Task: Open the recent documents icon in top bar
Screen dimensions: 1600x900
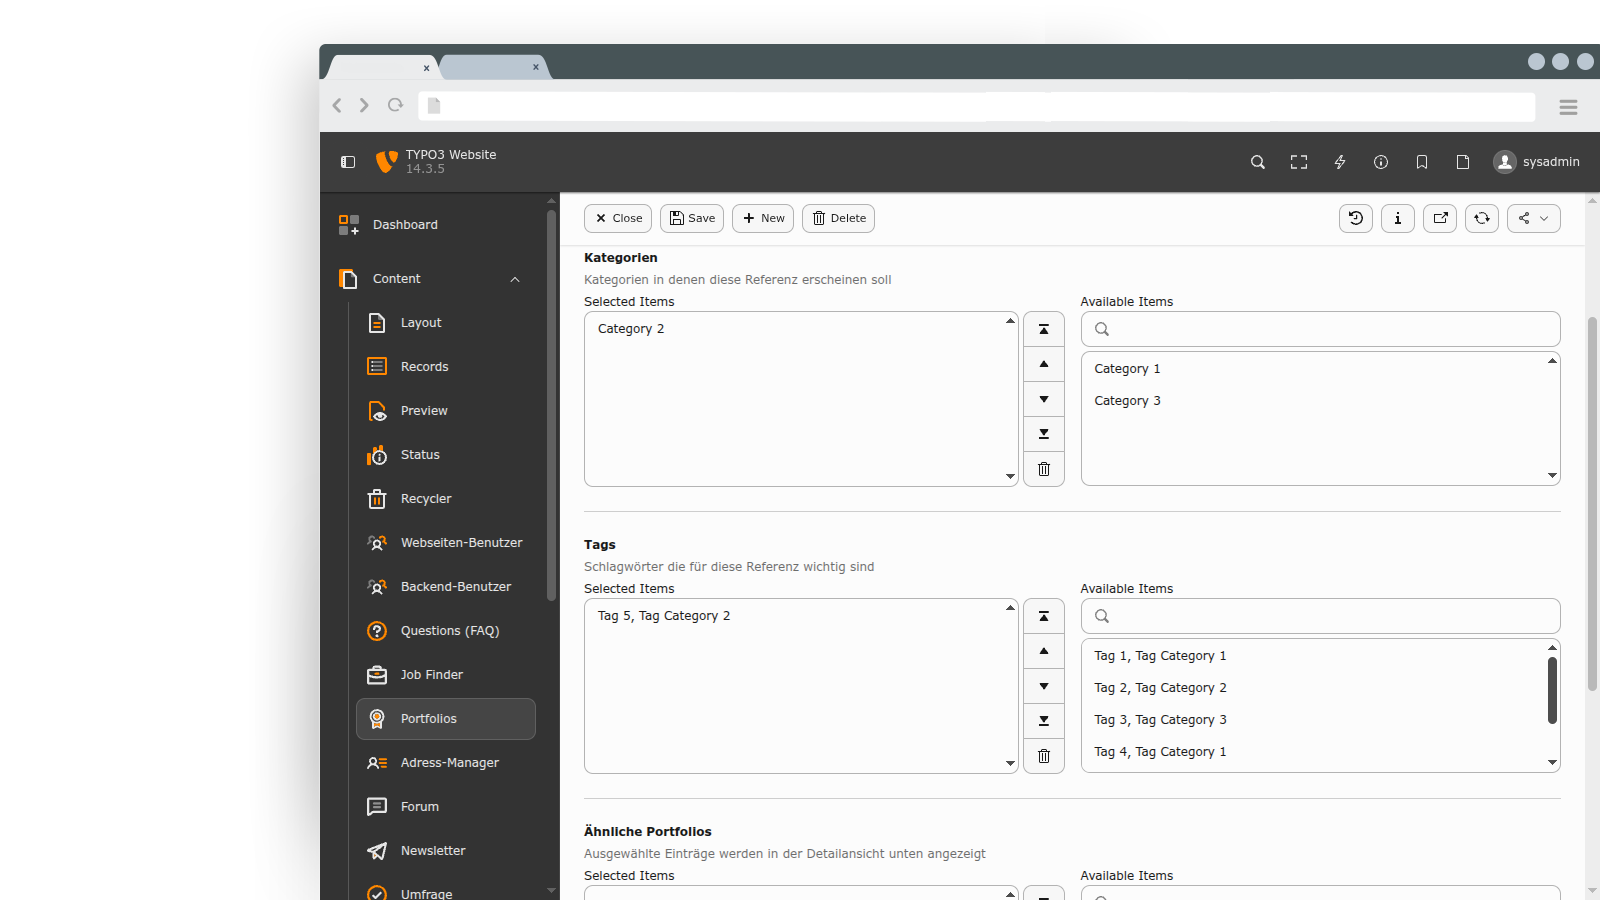Action: tap(1463, 162)
